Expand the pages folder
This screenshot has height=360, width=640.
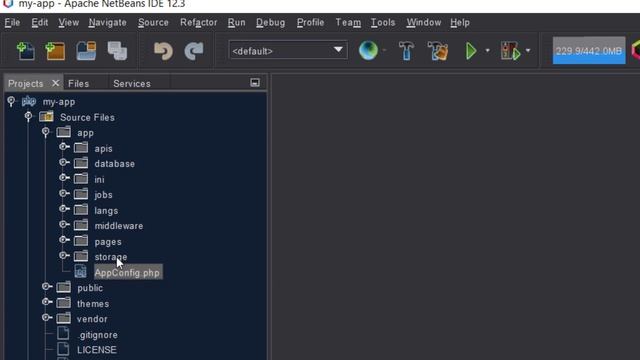(64, 240)
